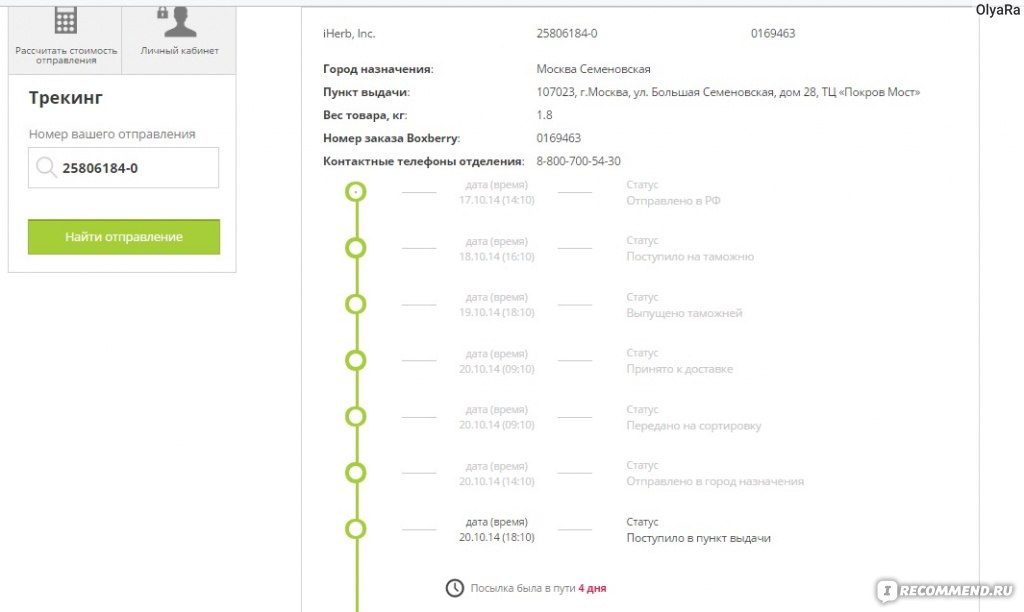Select 'Отправлено в город назначения' timeline circle
Viewport: 1024px width, 612px height.
[355, 473]
